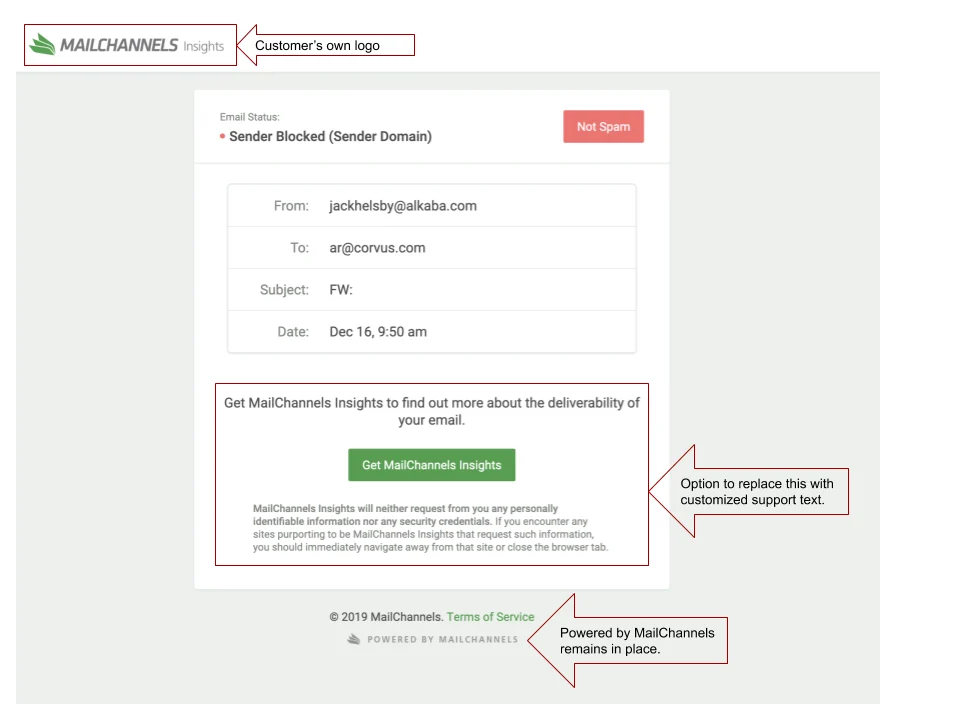Click the date value Dec 16, 9:50 am
The height and width of the screenshot is (720, 960).
(378, 332)
